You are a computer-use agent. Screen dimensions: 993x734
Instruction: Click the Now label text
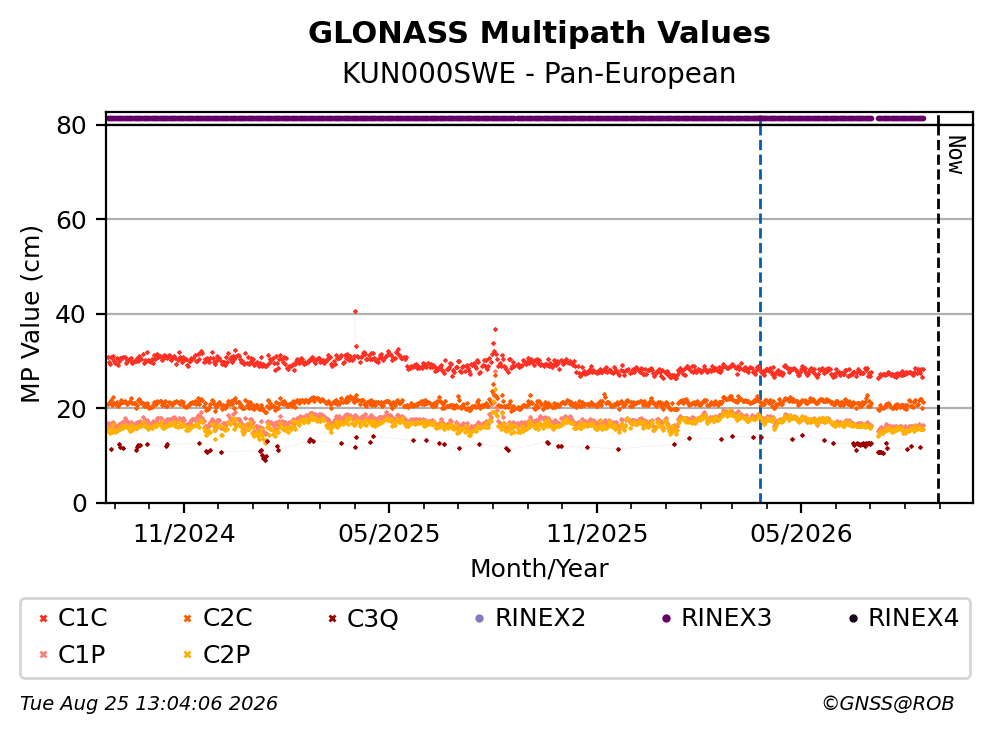(x=956, y=155)
